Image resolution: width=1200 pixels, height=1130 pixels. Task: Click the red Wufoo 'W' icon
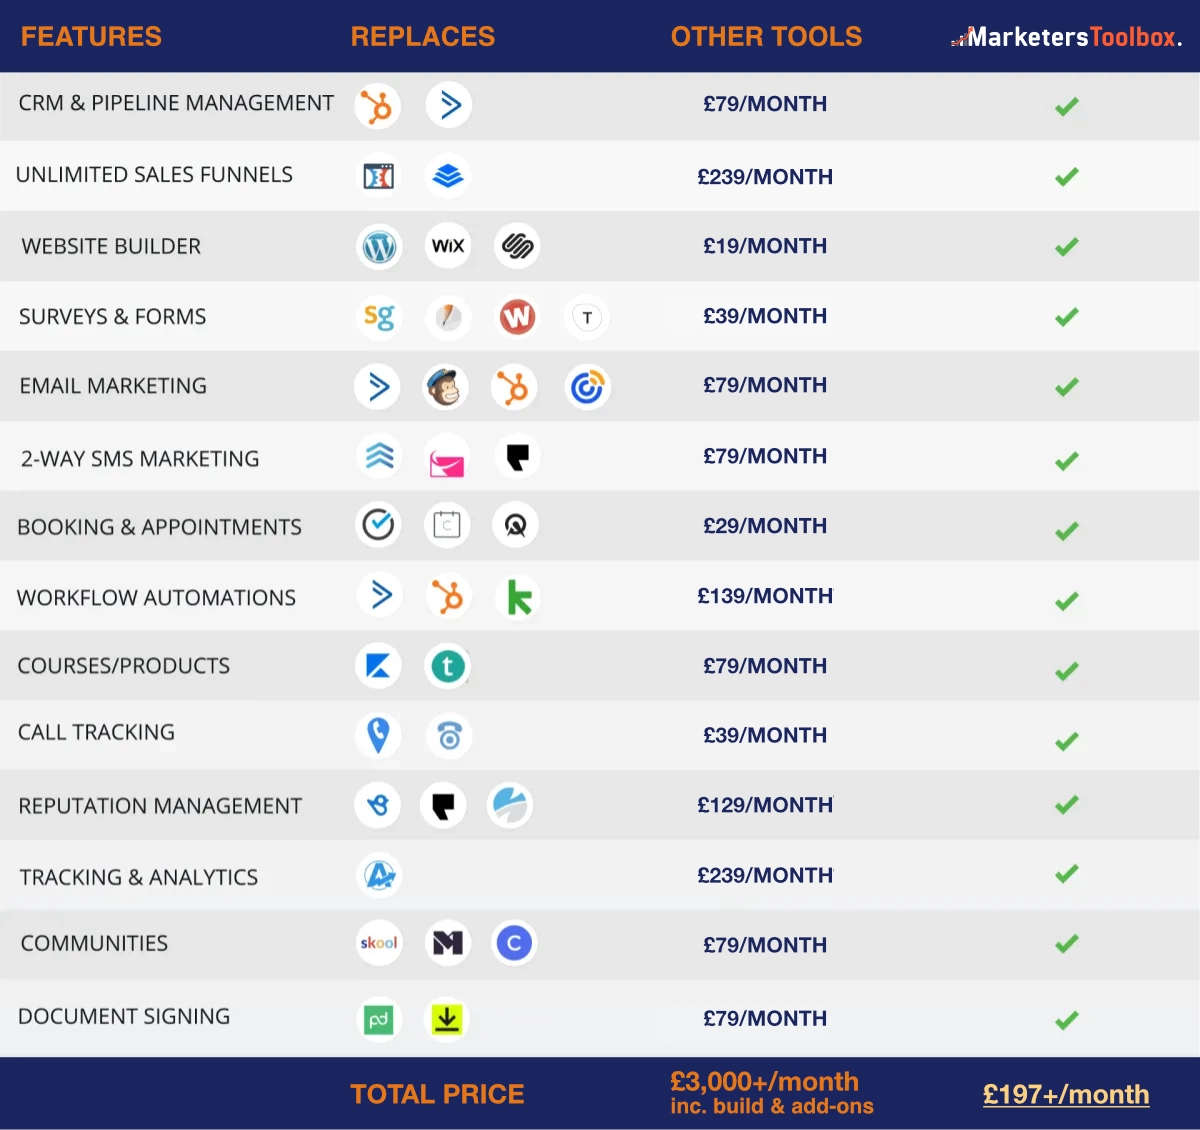[517, 317]
